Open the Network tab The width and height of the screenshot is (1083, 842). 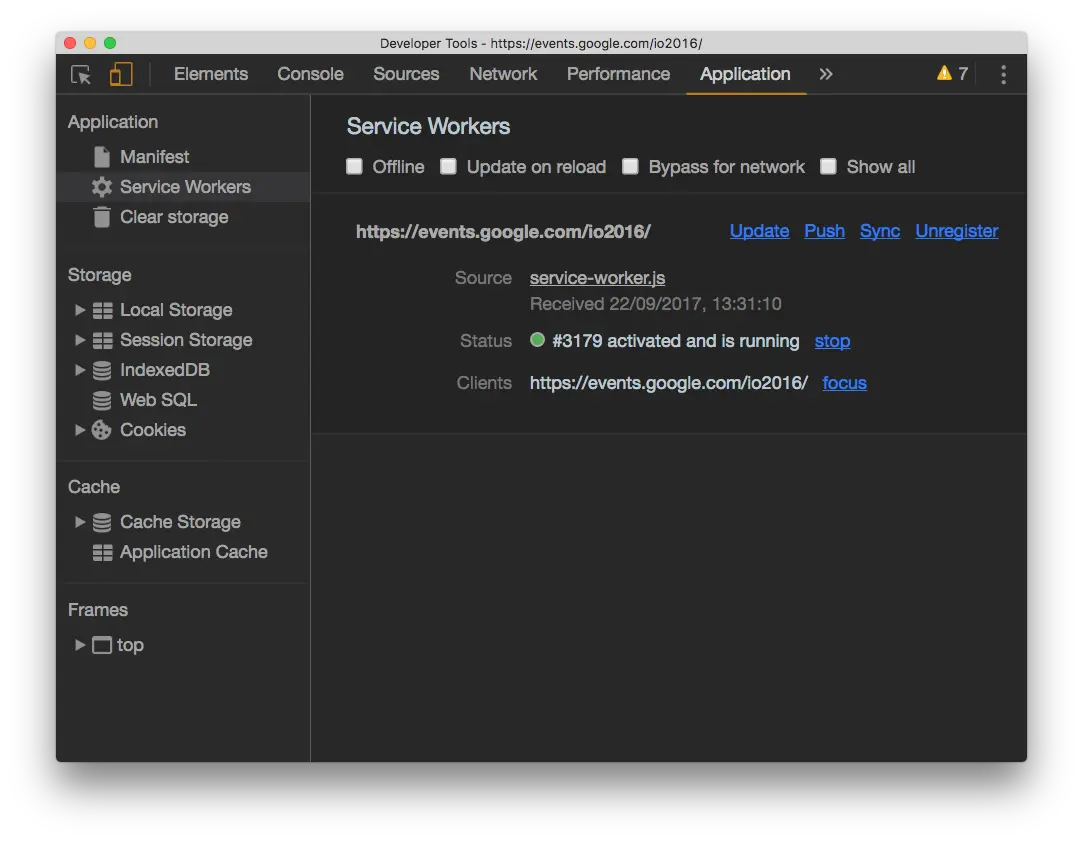coord(503,74)
